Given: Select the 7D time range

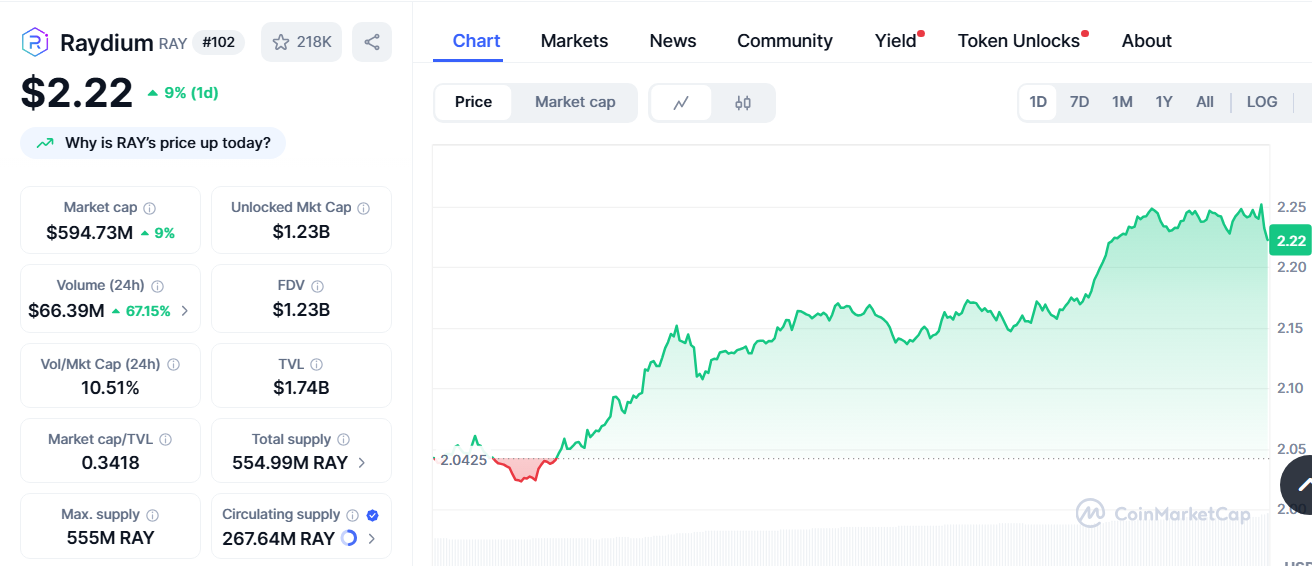Looking at the screenshot, I should click(1079, 102).
